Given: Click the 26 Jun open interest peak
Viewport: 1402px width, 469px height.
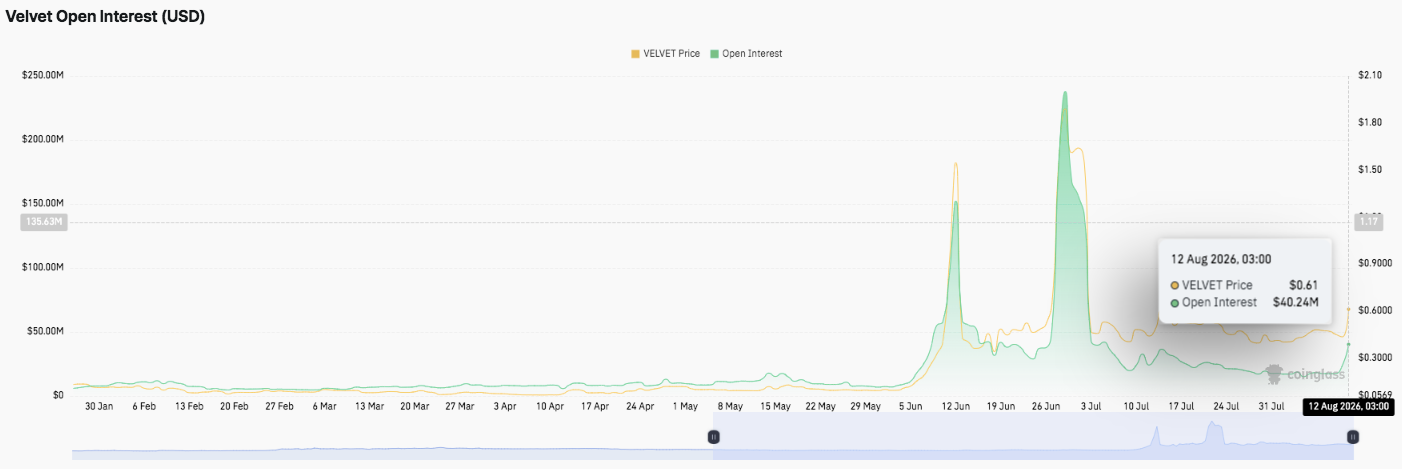Looking at the screenshot, I should coord(1064,93).
